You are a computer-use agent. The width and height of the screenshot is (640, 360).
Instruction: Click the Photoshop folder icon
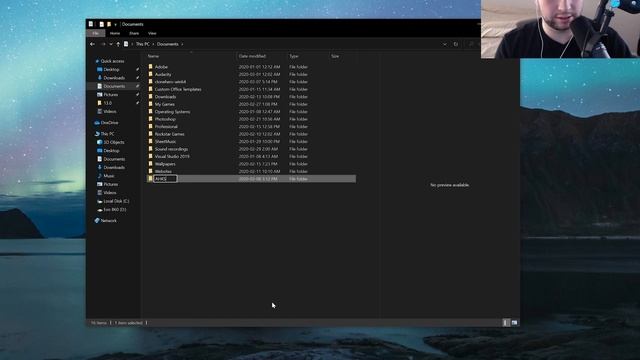150,119
